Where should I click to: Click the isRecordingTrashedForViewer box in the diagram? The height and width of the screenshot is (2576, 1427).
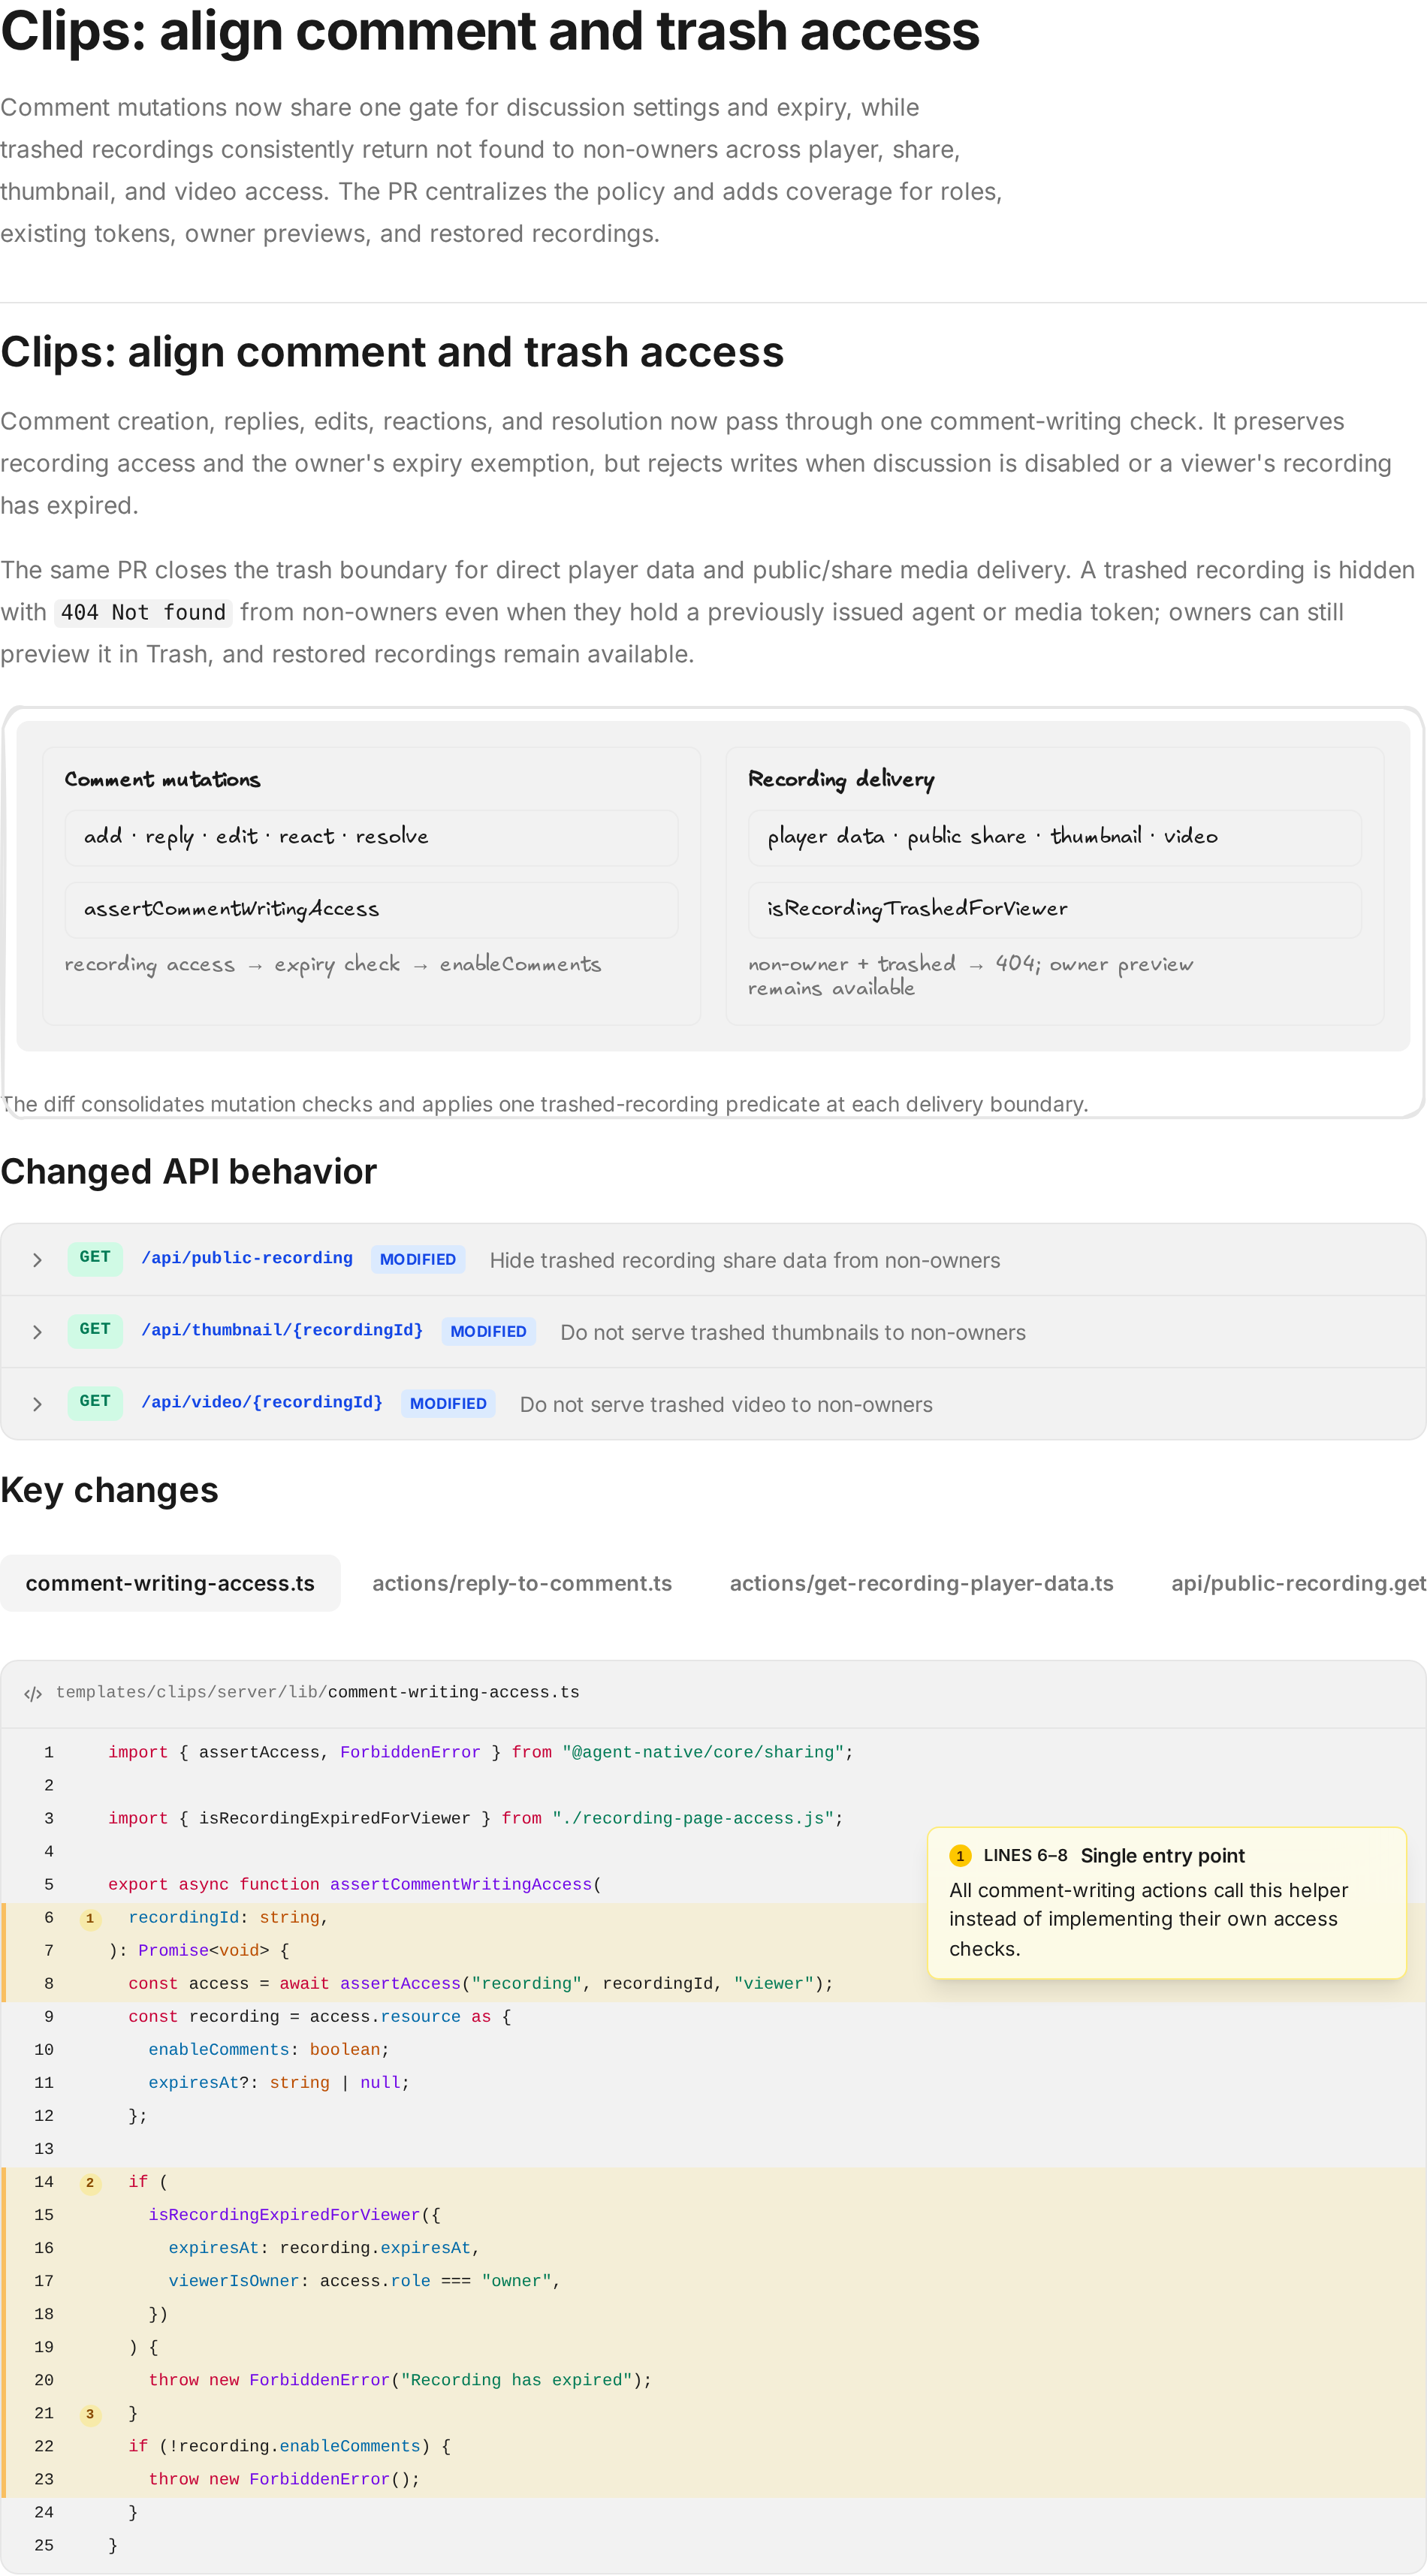[x=1054, y=909]
